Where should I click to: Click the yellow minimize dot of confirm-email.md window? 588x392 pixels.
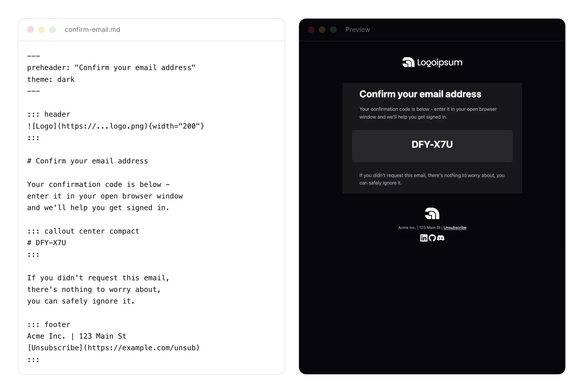pyautogui.click(x=42, y=30)
